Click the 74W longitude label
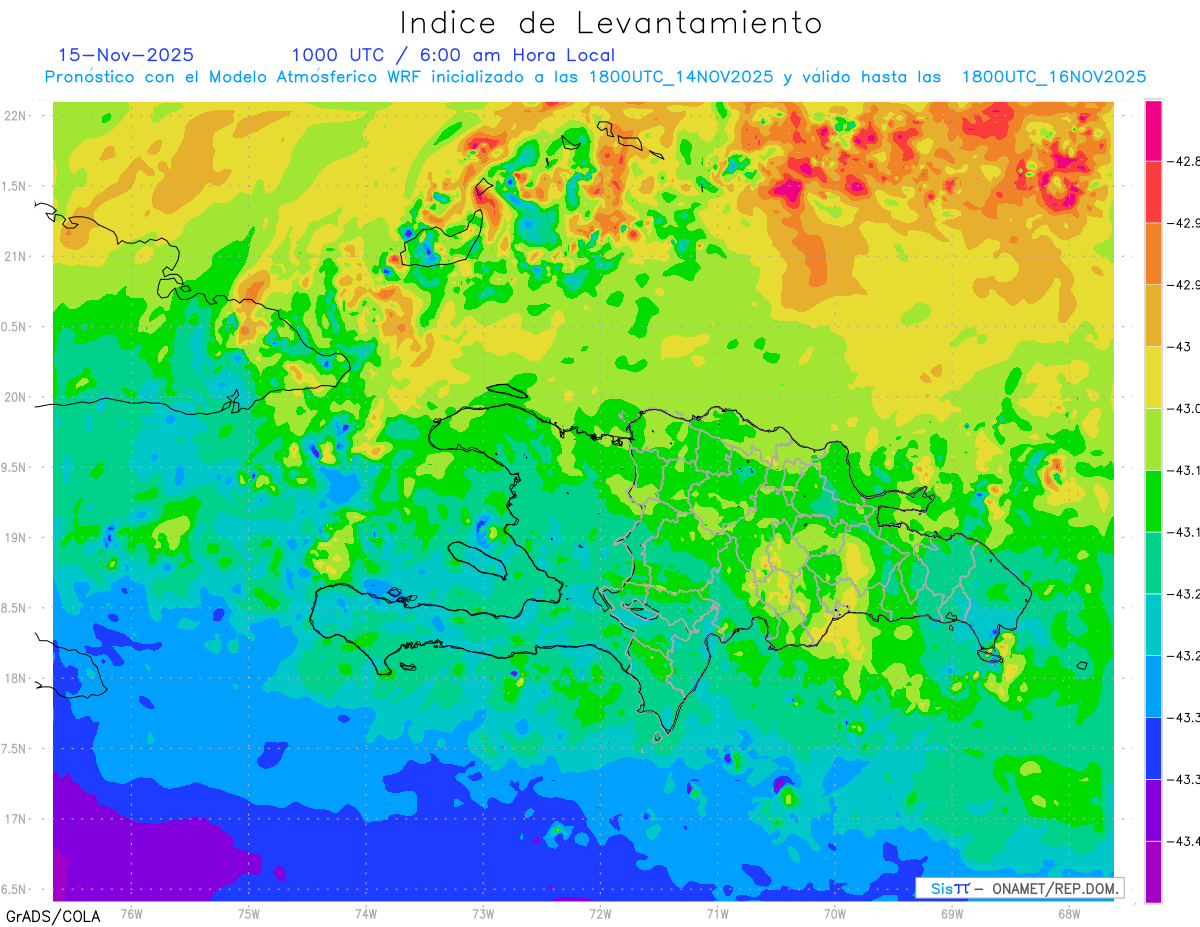1200x927 pixels. click(366, 913)
